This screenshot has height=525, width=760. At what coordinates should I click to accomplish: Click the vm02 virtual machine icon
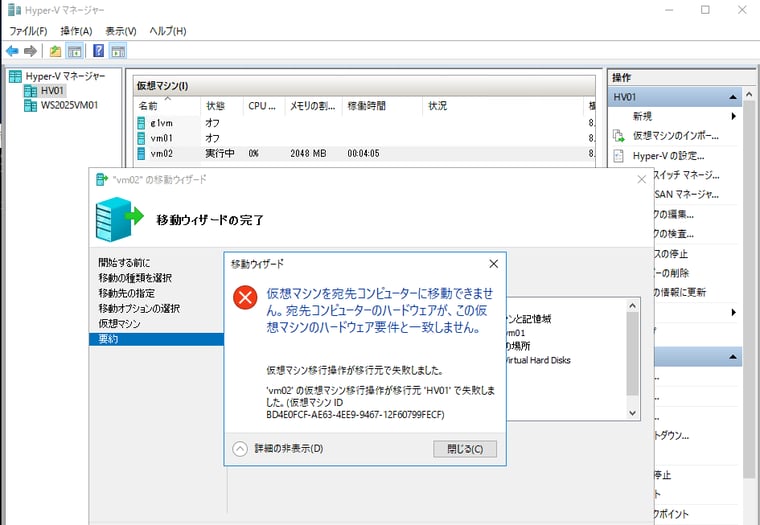[141, 153]
